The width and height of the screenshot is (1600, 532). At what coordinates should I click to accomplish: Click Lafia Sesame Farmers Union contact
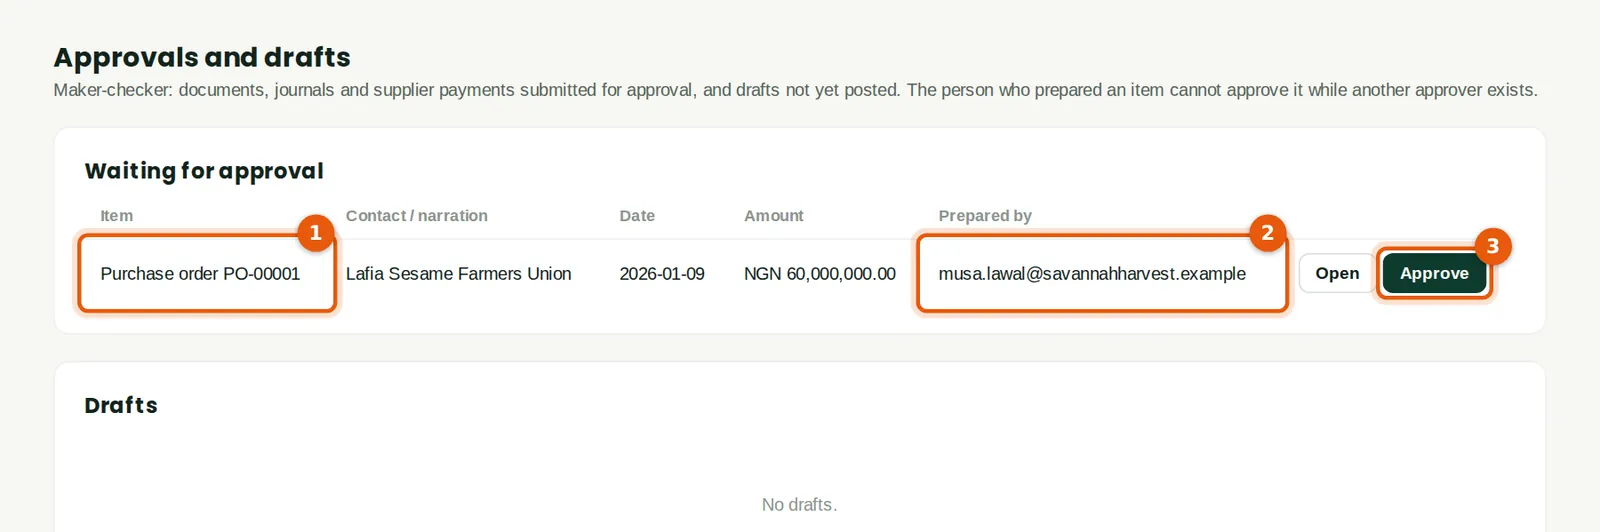click(458, 273)
